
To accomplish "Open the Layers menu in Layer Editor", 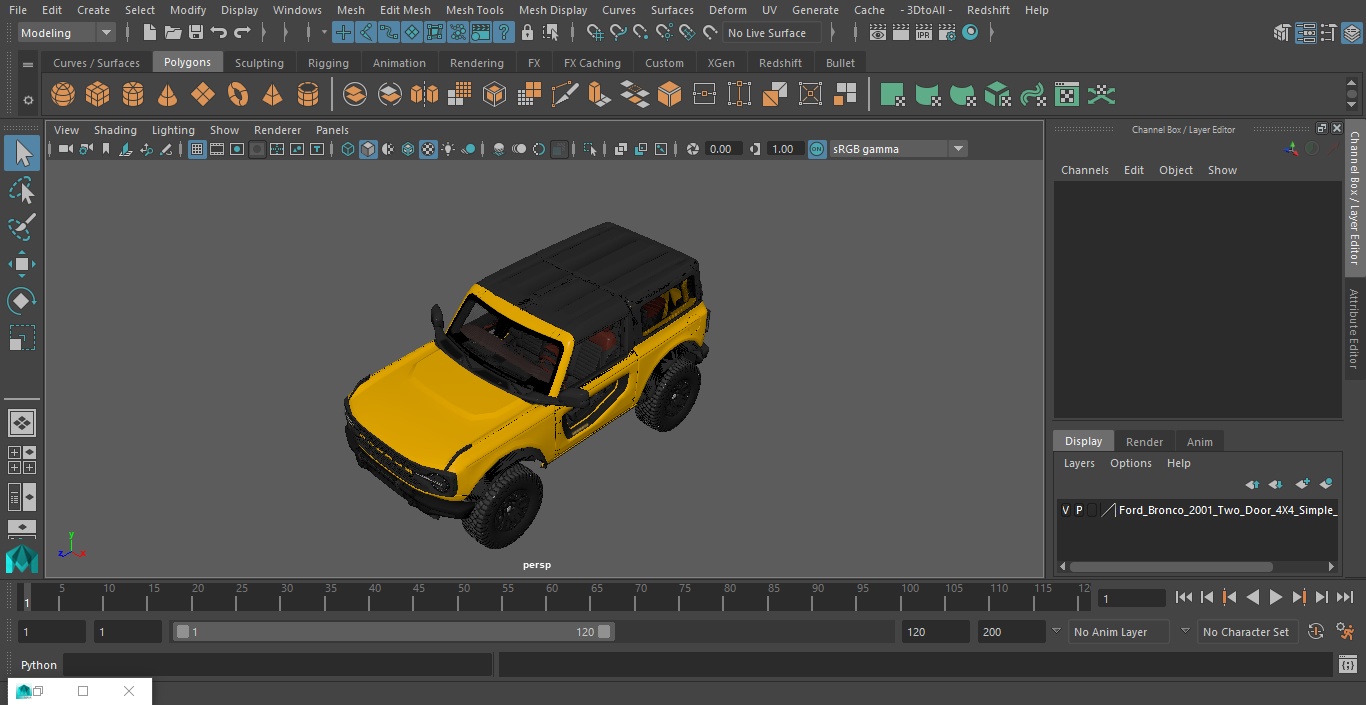I will point(1078,463).
